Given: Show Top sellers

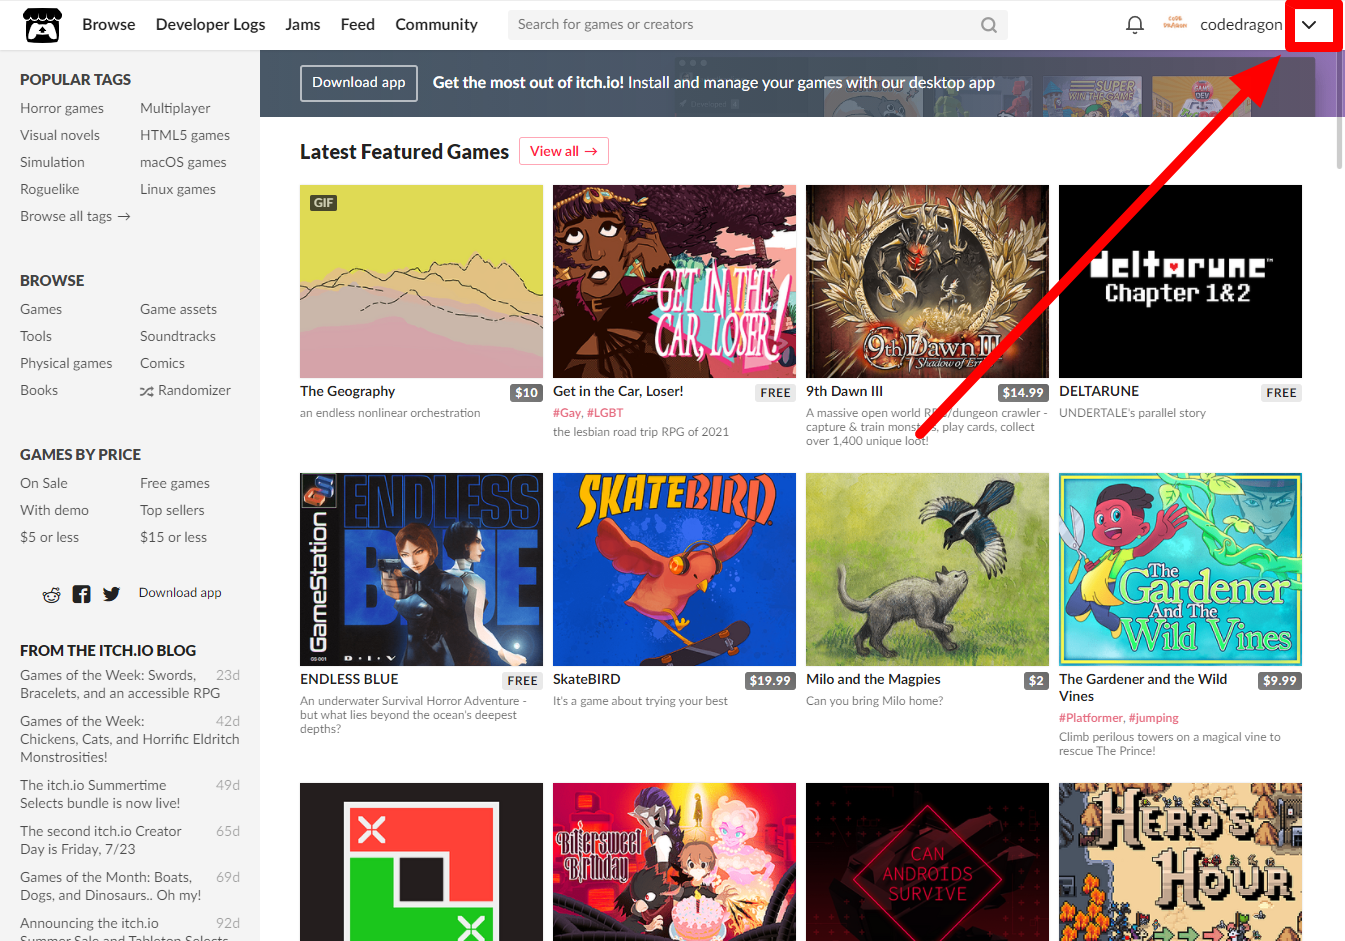Looking at the screenshot, I should tap(172, 510).
